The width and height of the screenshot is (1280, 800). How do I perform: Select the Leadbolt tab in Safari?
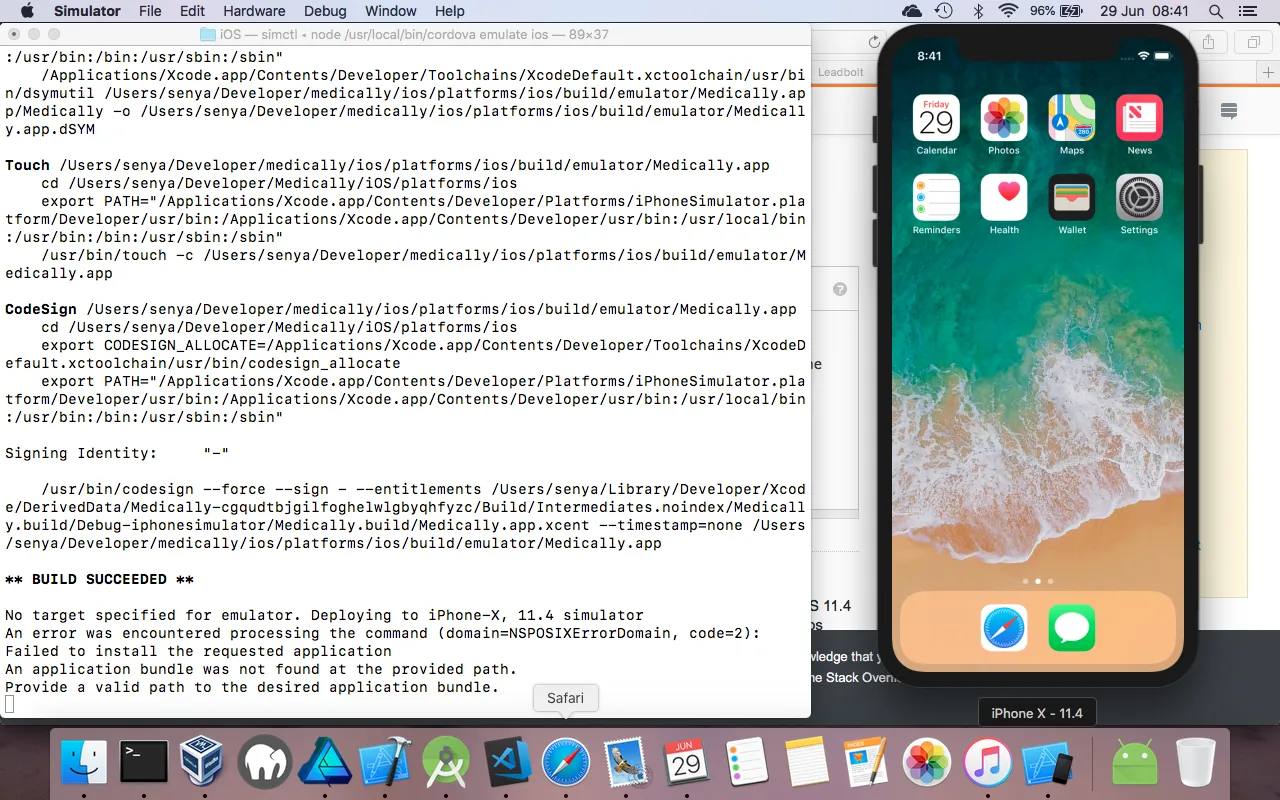pos(841,72)
